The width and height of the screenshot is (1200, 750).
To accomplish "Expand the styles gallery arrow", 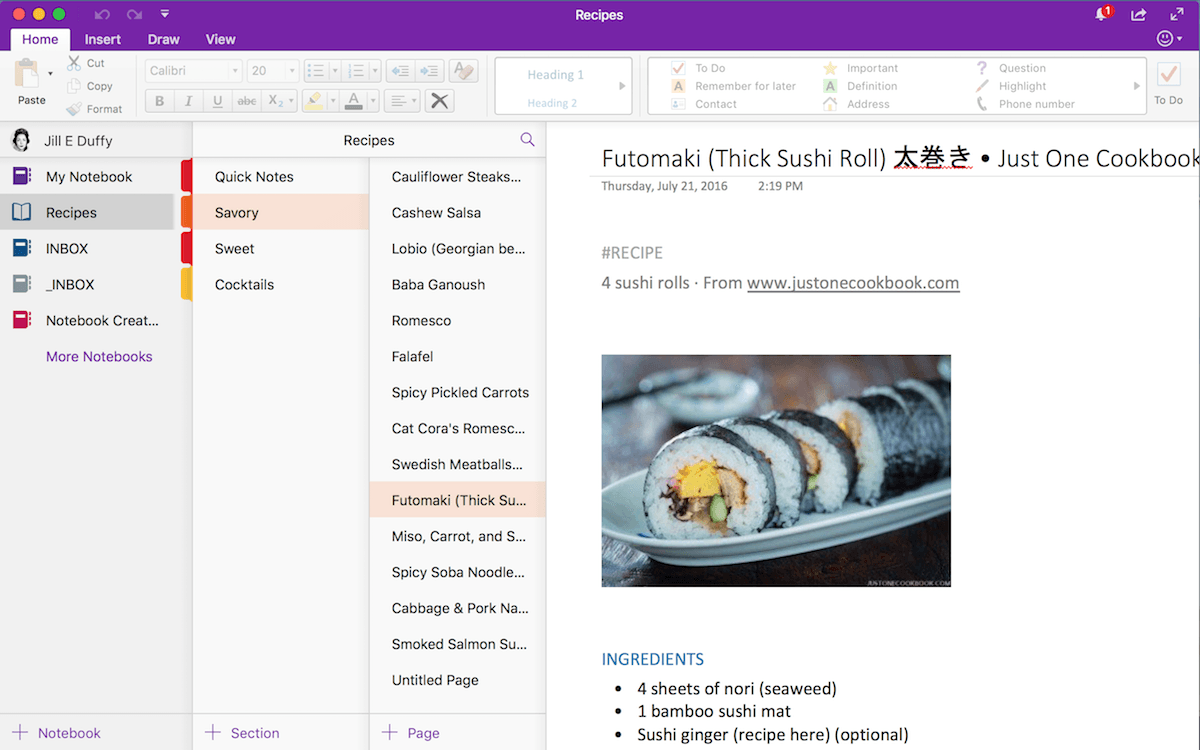I will [x=622, y=86].
